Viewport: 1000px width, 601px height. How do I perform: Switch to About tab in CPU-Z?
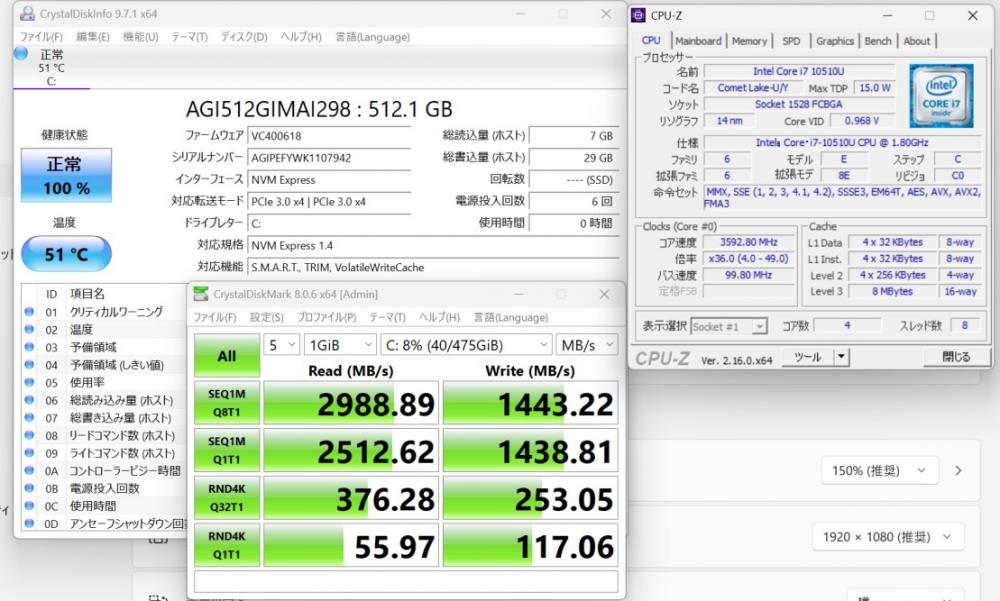916,41
